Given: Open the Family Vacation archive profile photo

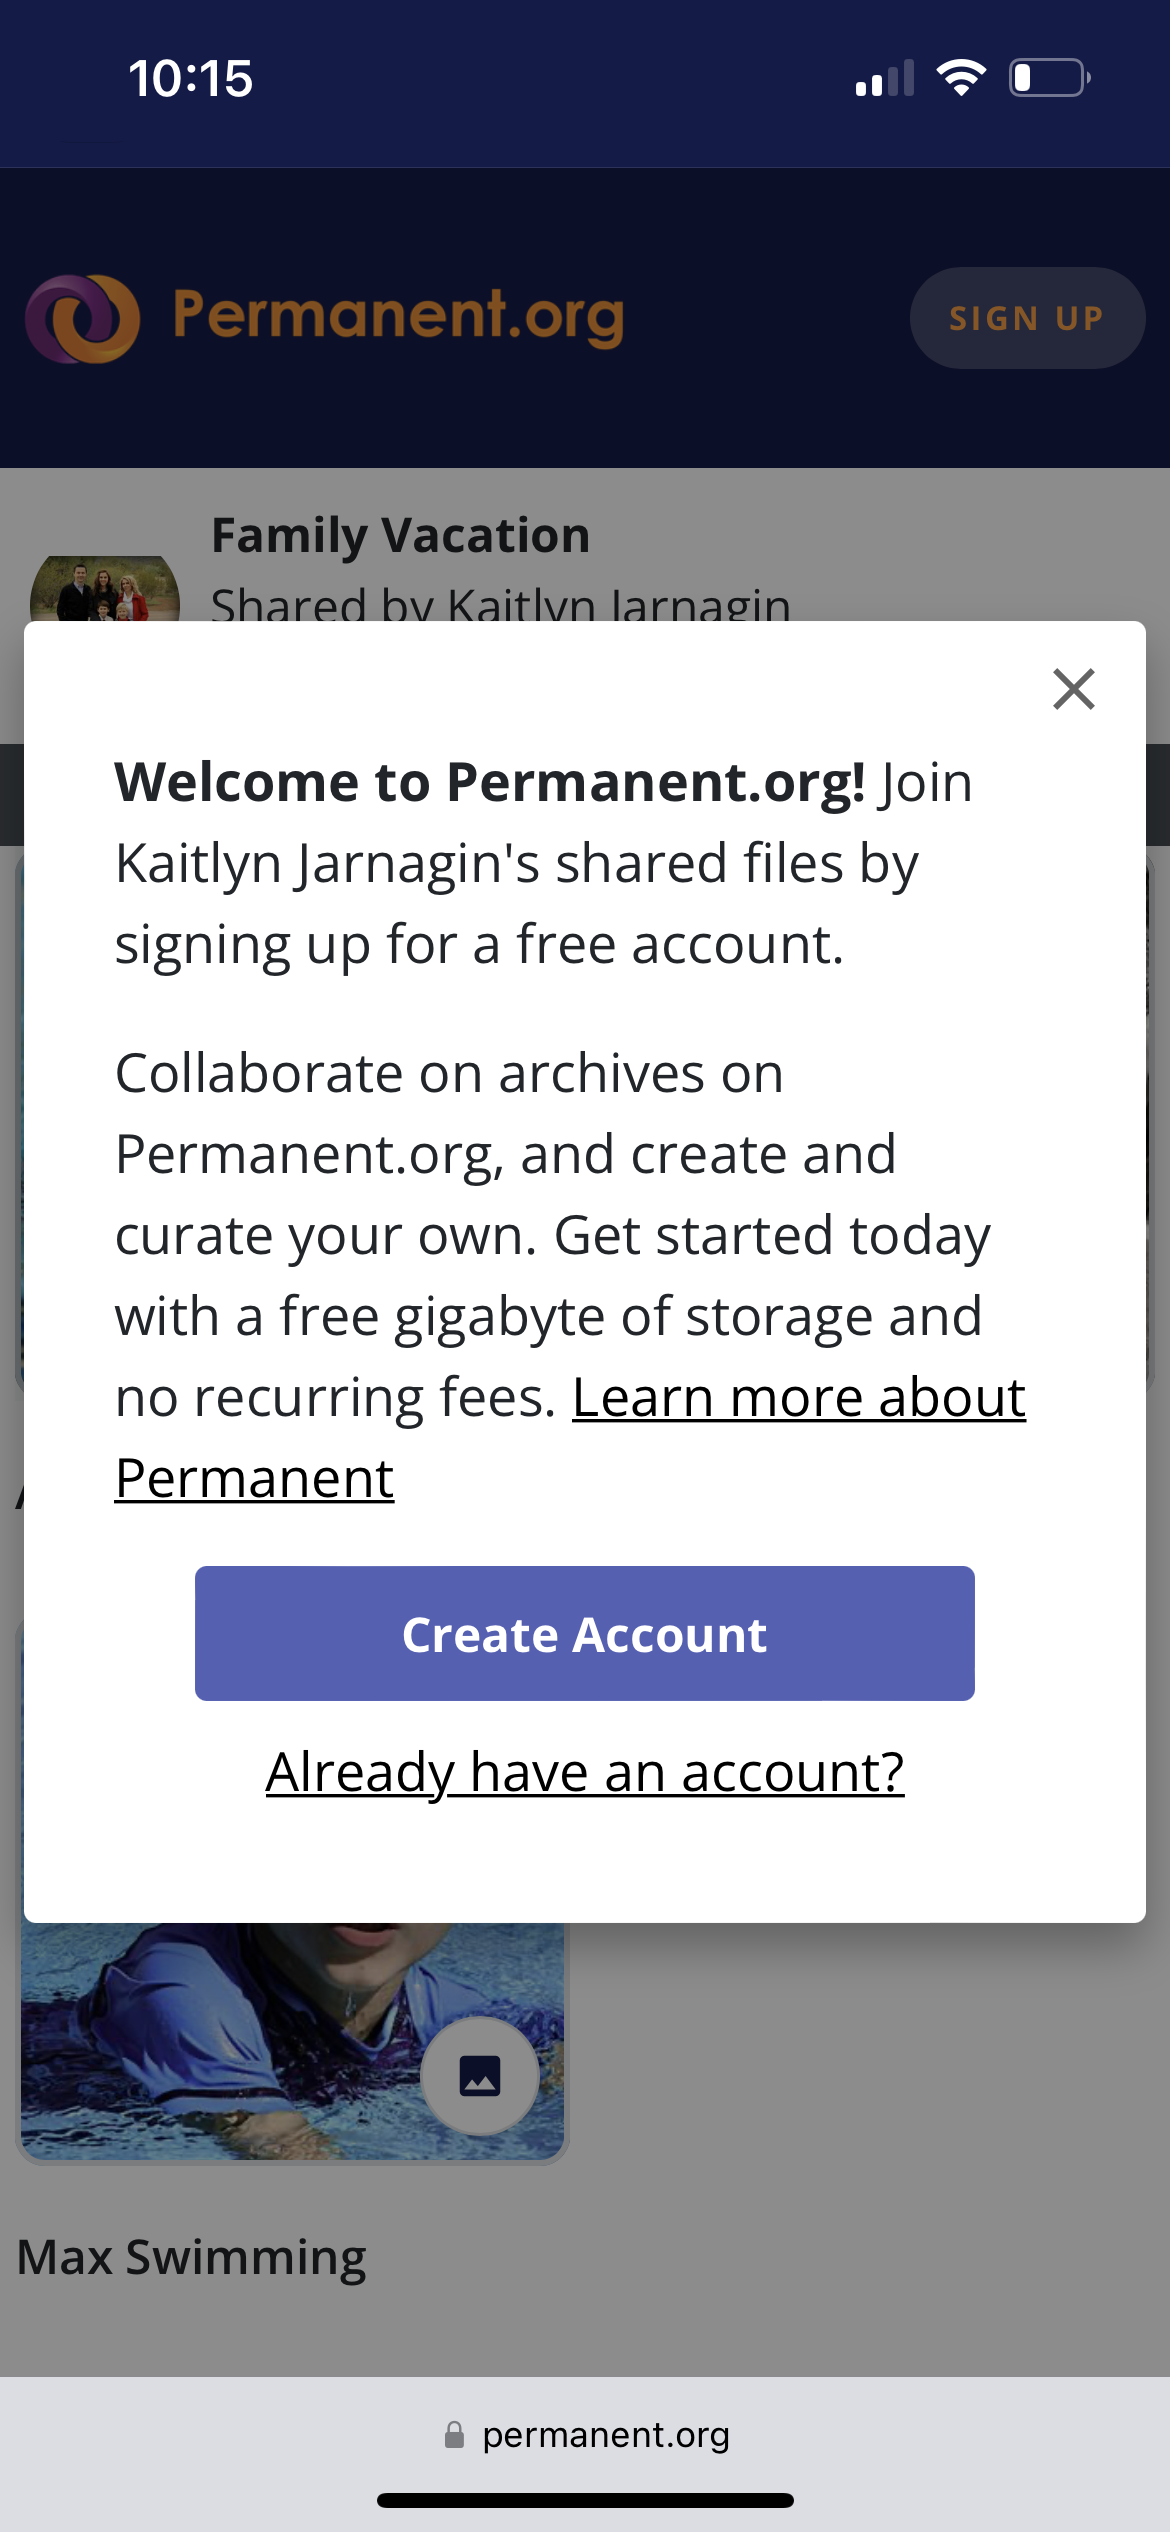Looking at the screenshot, I should point(104,592).
